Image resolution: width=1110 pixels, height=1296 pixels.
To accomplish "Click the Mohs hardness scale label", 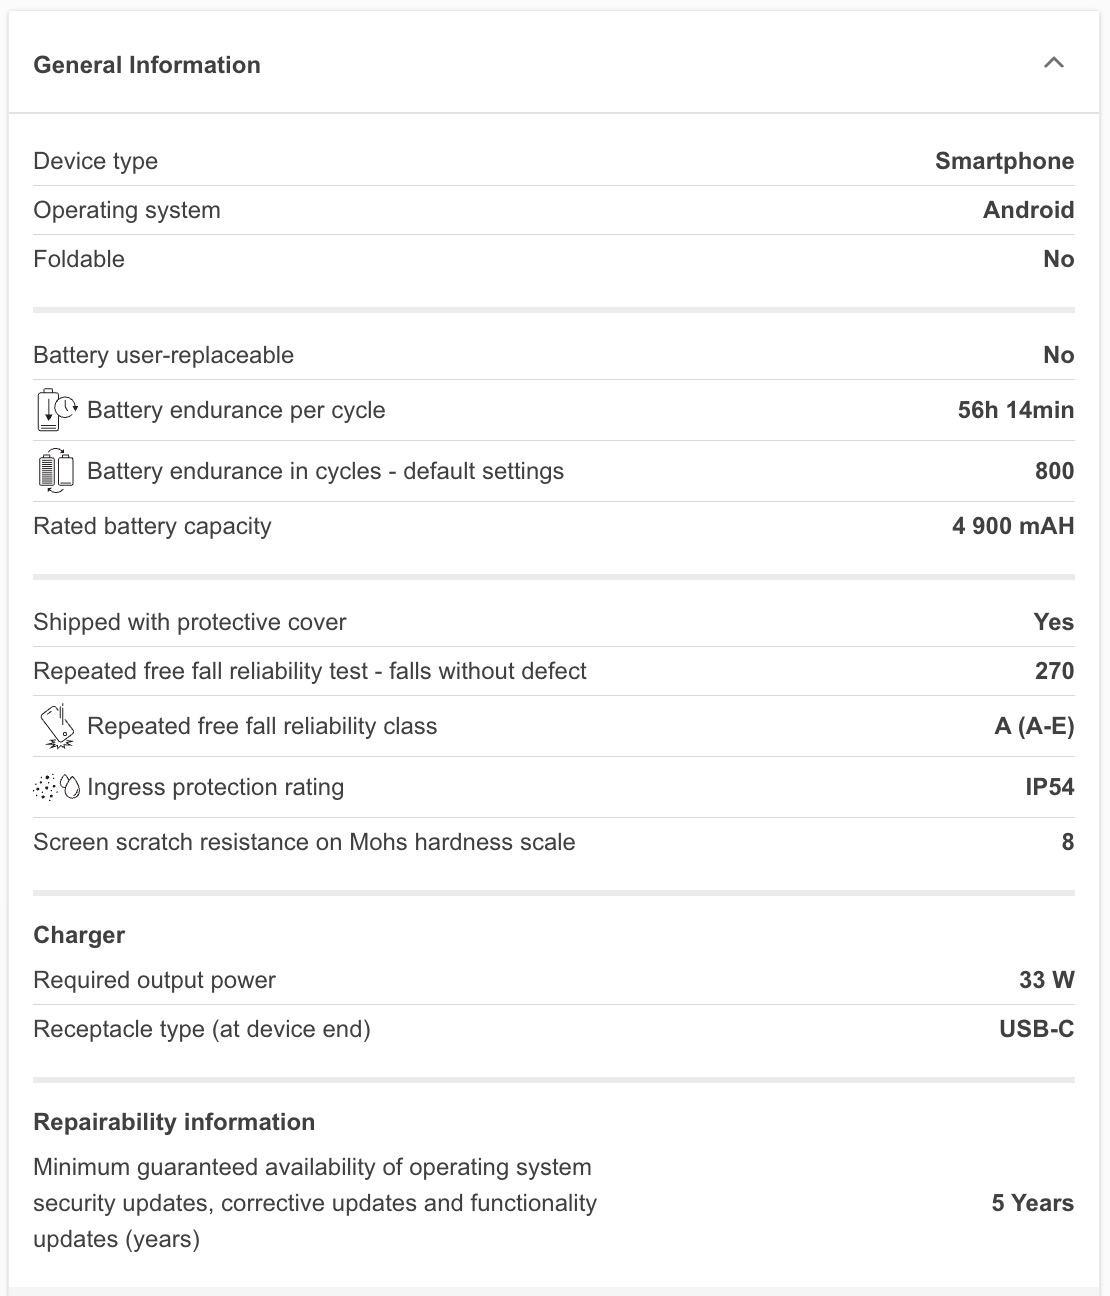I will [x=304, y=842].
